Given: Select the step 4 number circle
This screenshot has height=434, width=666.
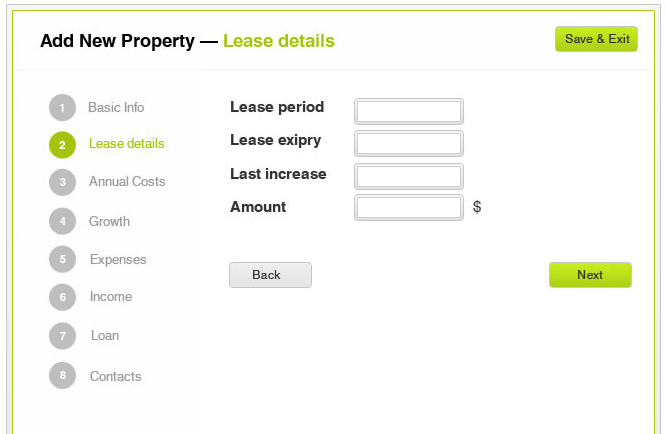Looking at the screenshot, I should [62, 221].
